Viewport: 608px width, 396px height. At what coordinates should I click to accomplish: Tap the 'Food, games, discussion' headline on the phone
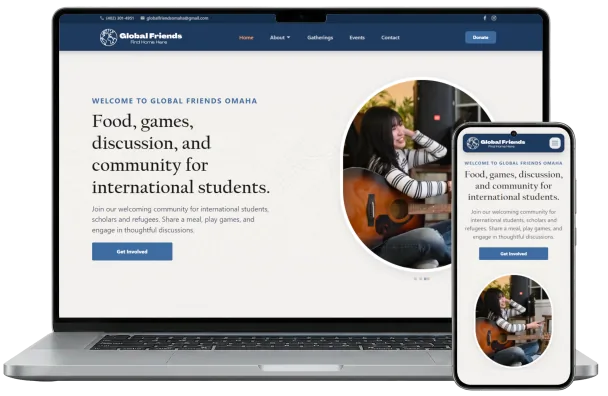click(x=513, y=186)
